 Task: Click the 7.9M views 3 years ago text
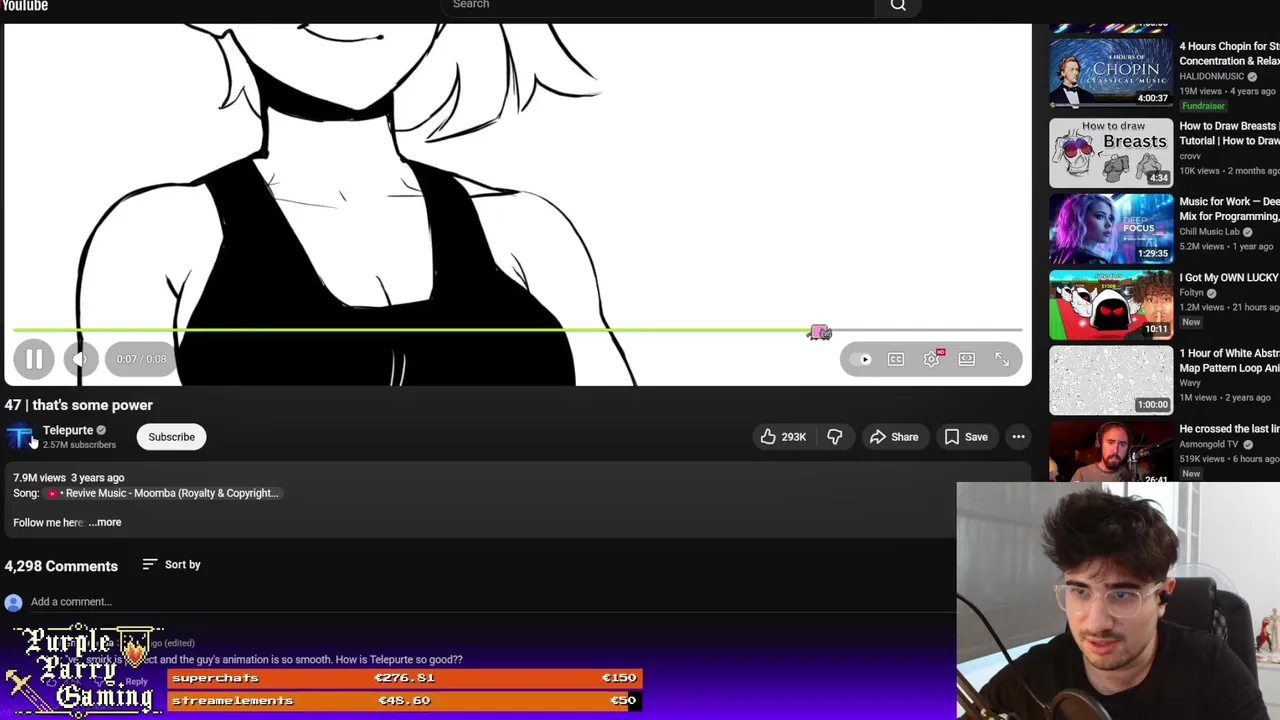pyautogui.click(x=69, y=478)
